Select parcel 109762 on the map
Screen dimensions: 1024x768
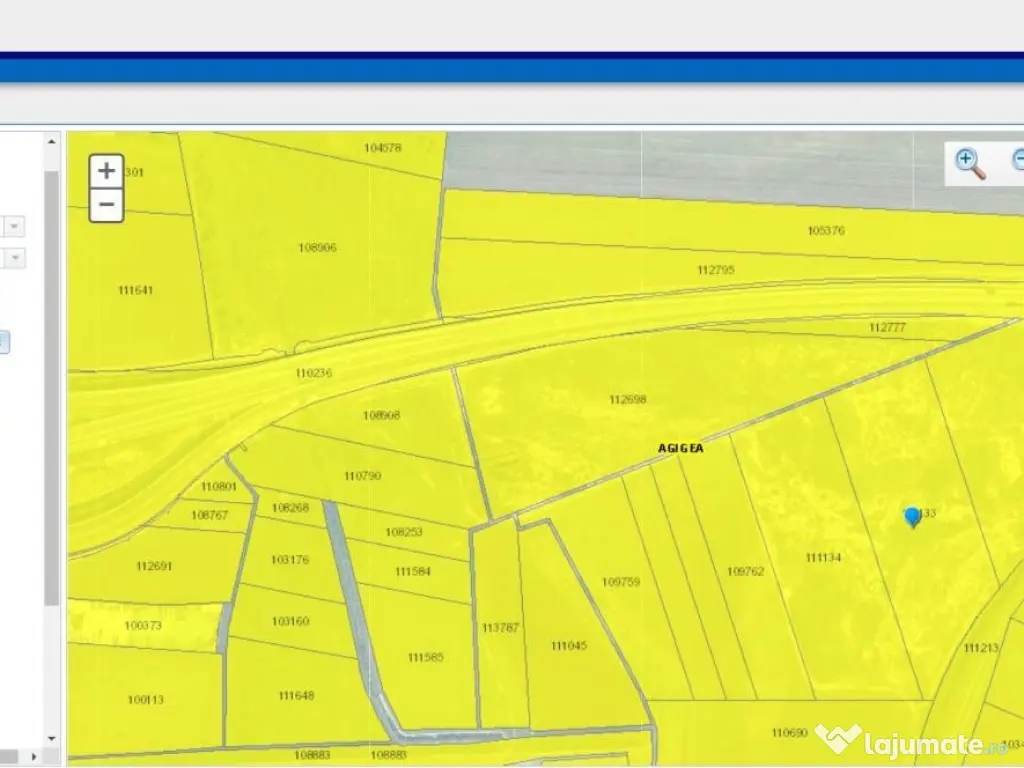[745, 571]
